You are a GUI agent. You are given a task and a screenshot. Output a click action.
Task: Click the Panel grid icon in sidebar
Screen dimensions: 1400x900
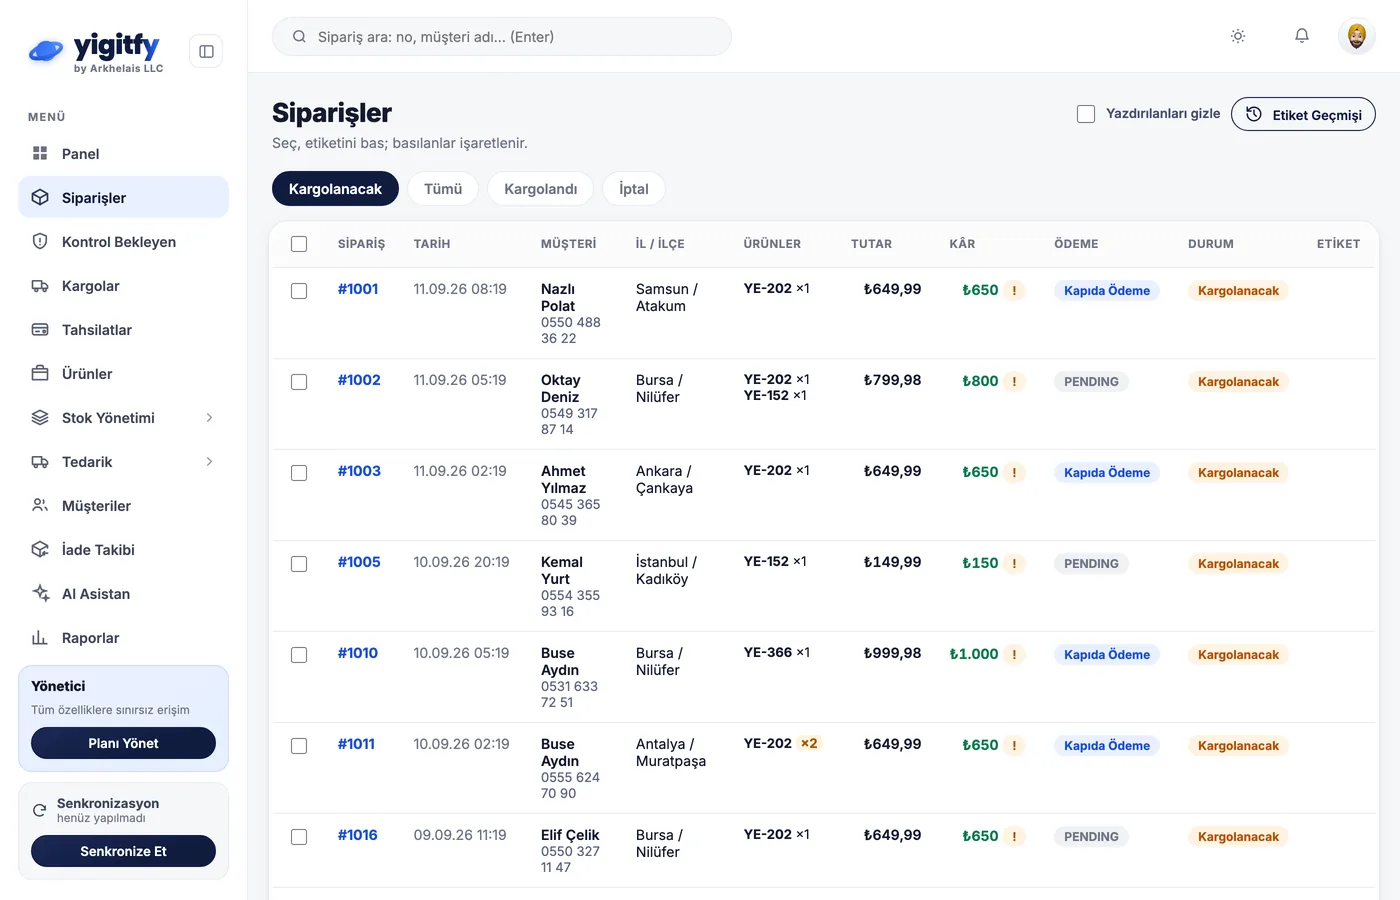[x=40, y=153]
